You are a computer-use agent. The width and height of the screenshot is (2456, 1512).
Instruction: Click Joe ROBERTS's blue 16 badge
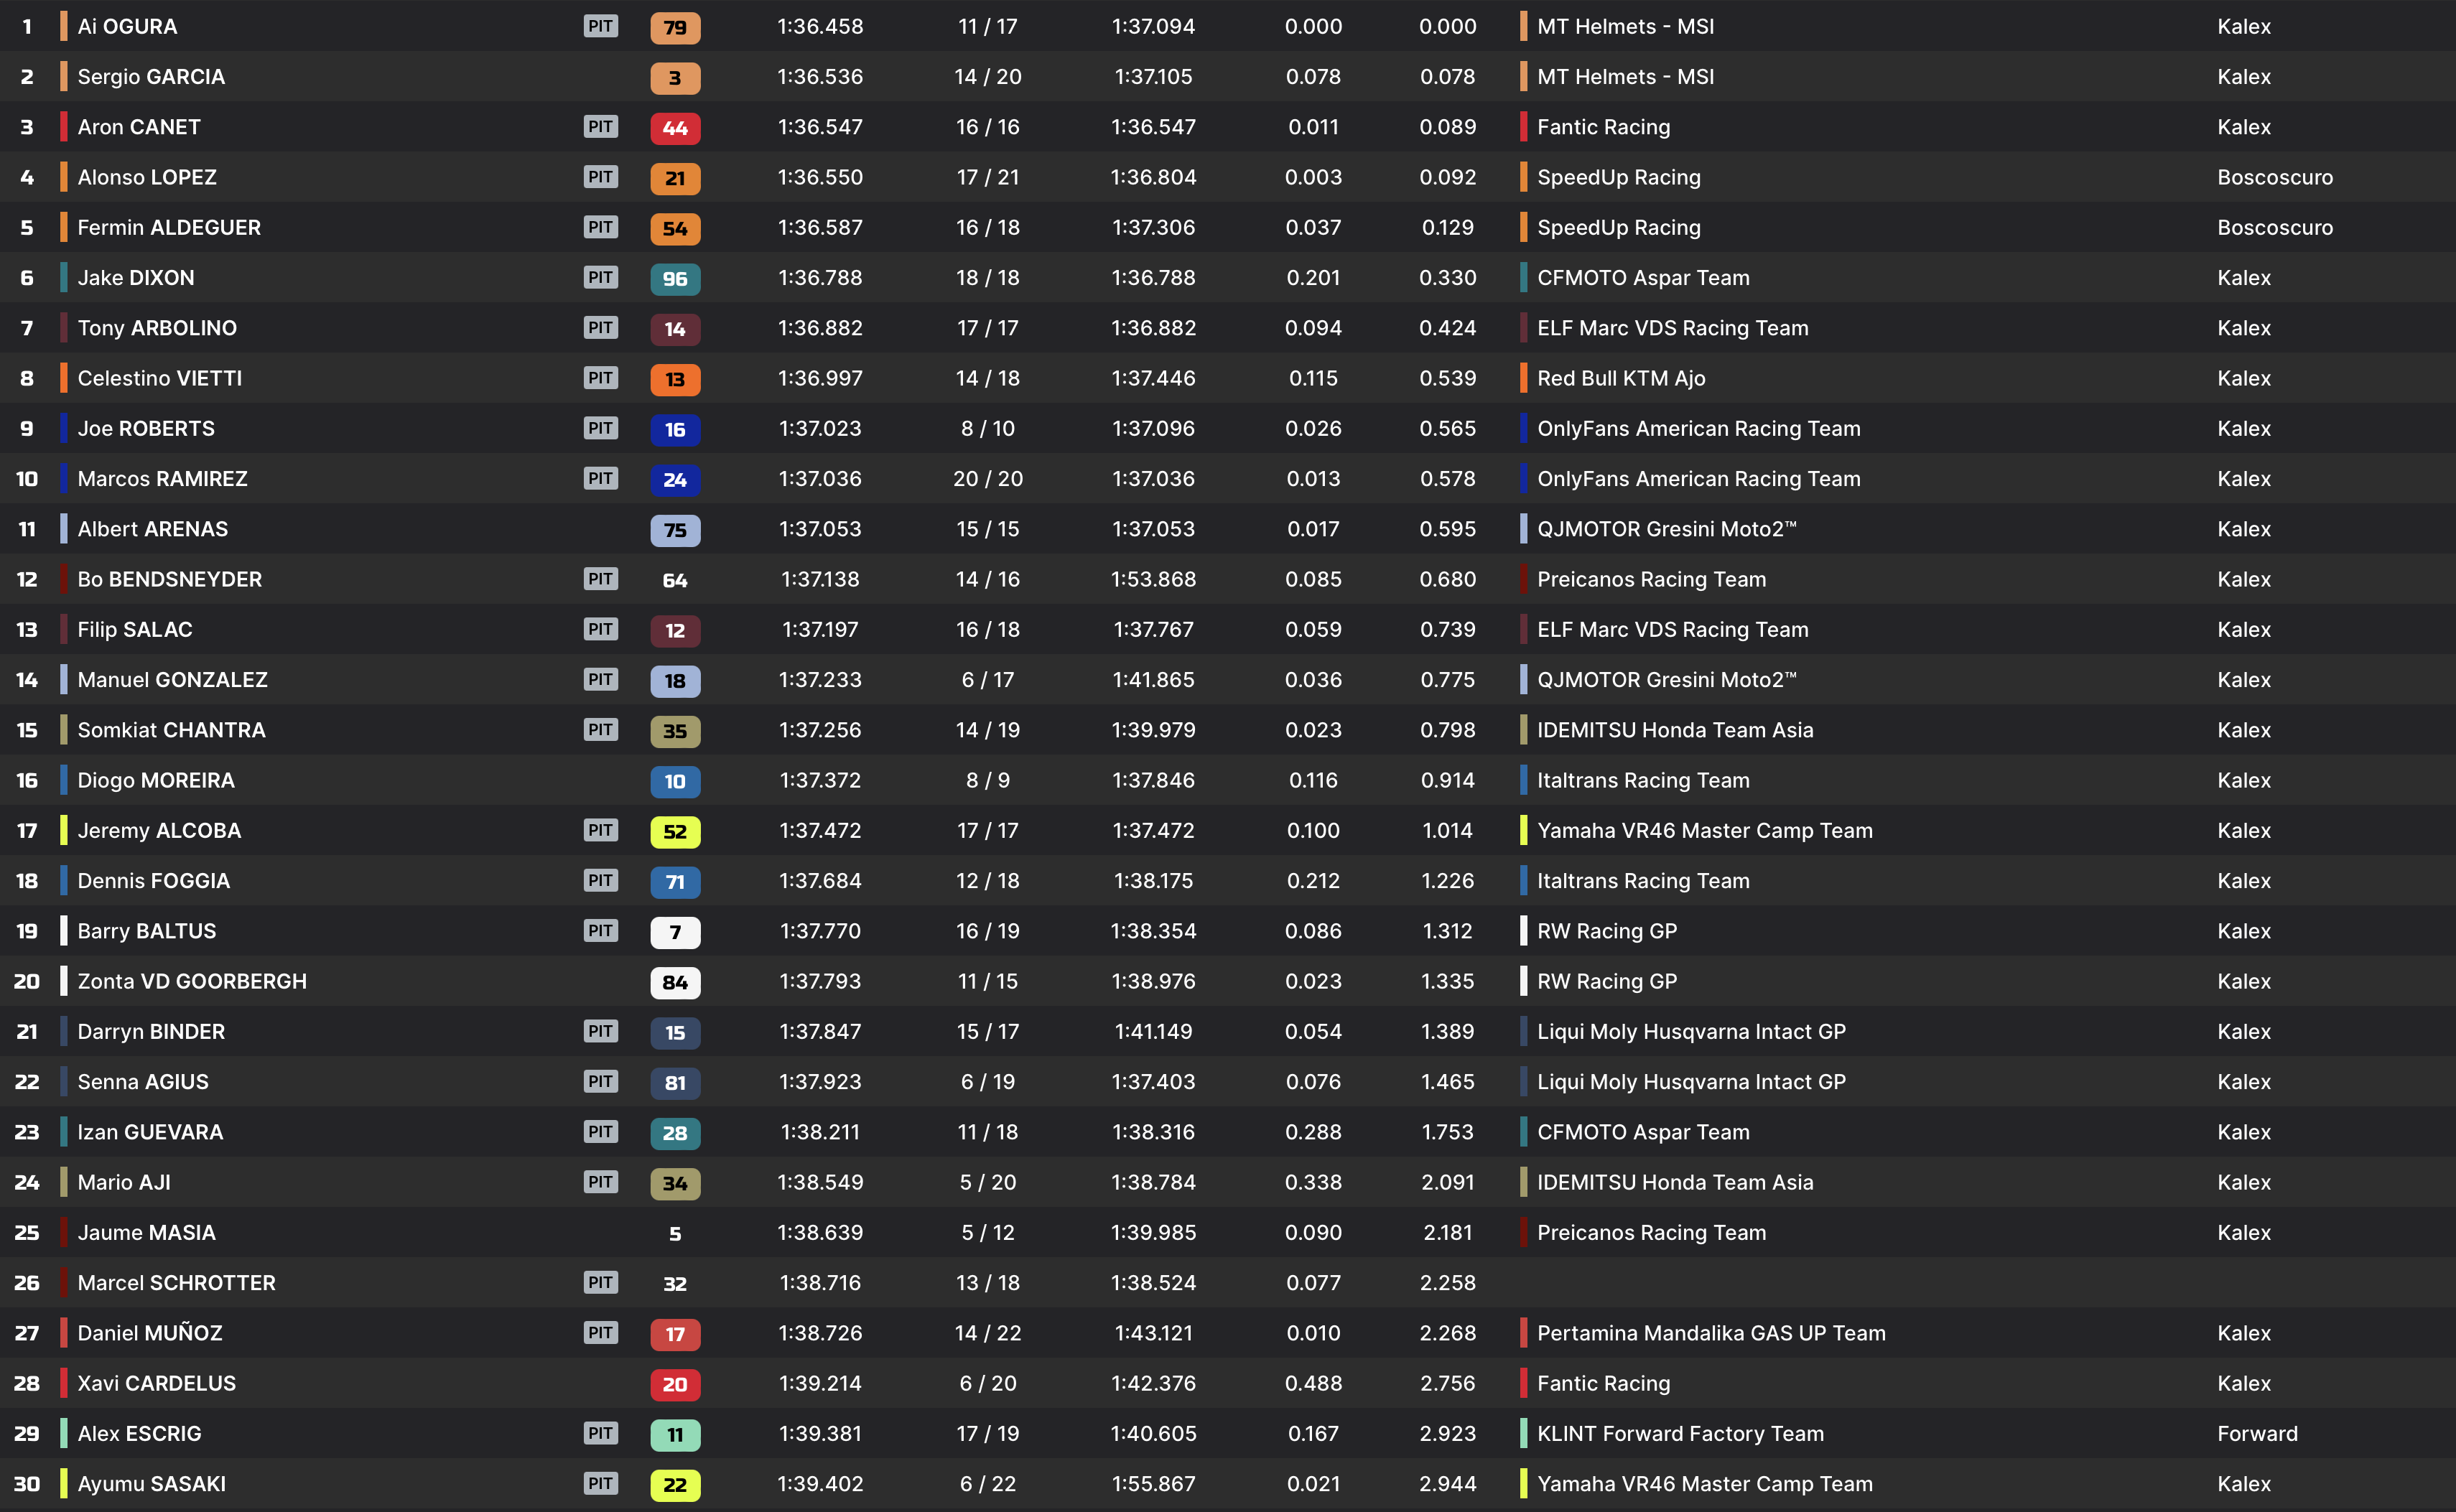[x=675, y=430]
